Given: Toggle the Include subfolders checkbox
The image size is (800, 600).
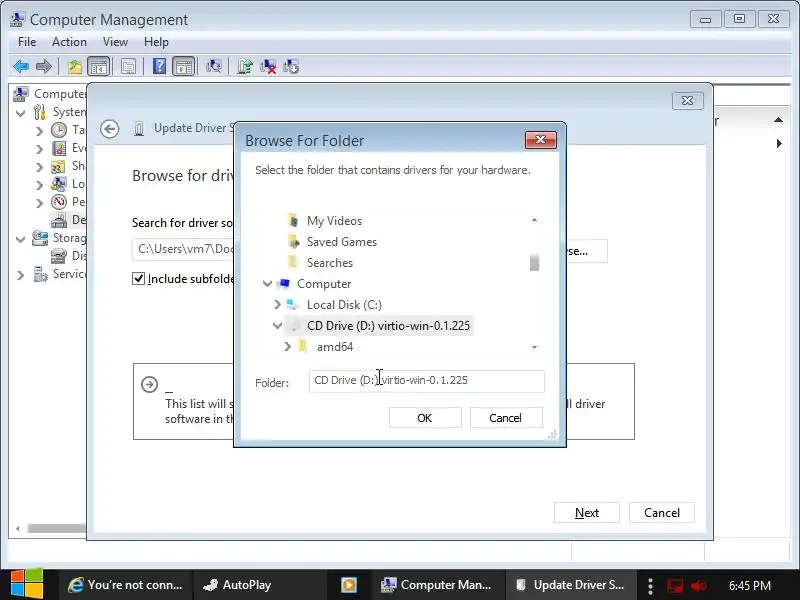Looking at the screenshot, I should click(138, 279).
